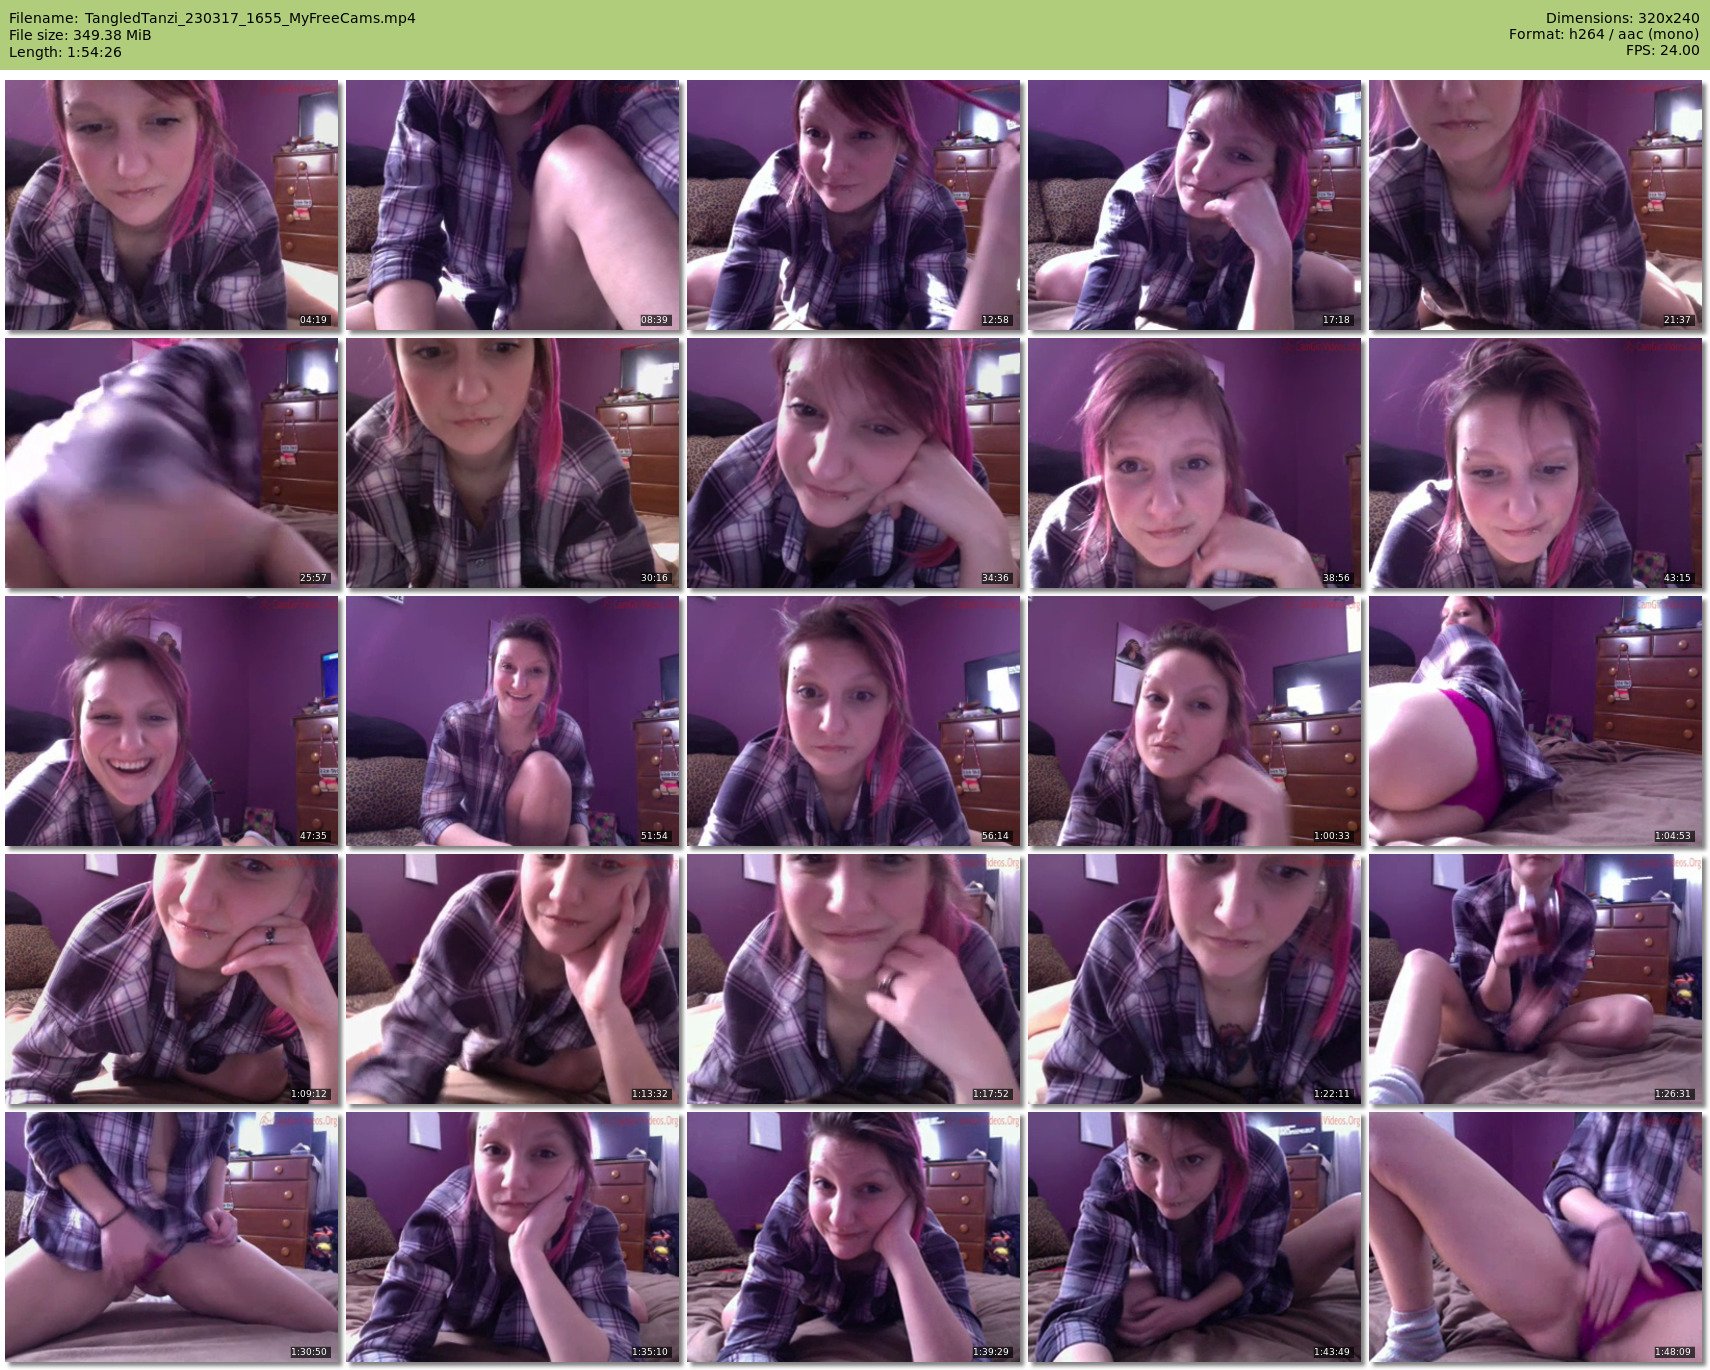Open the thumbnail at 17:18
The image size is (1710, 1370).
click(x=1194, y=205)
